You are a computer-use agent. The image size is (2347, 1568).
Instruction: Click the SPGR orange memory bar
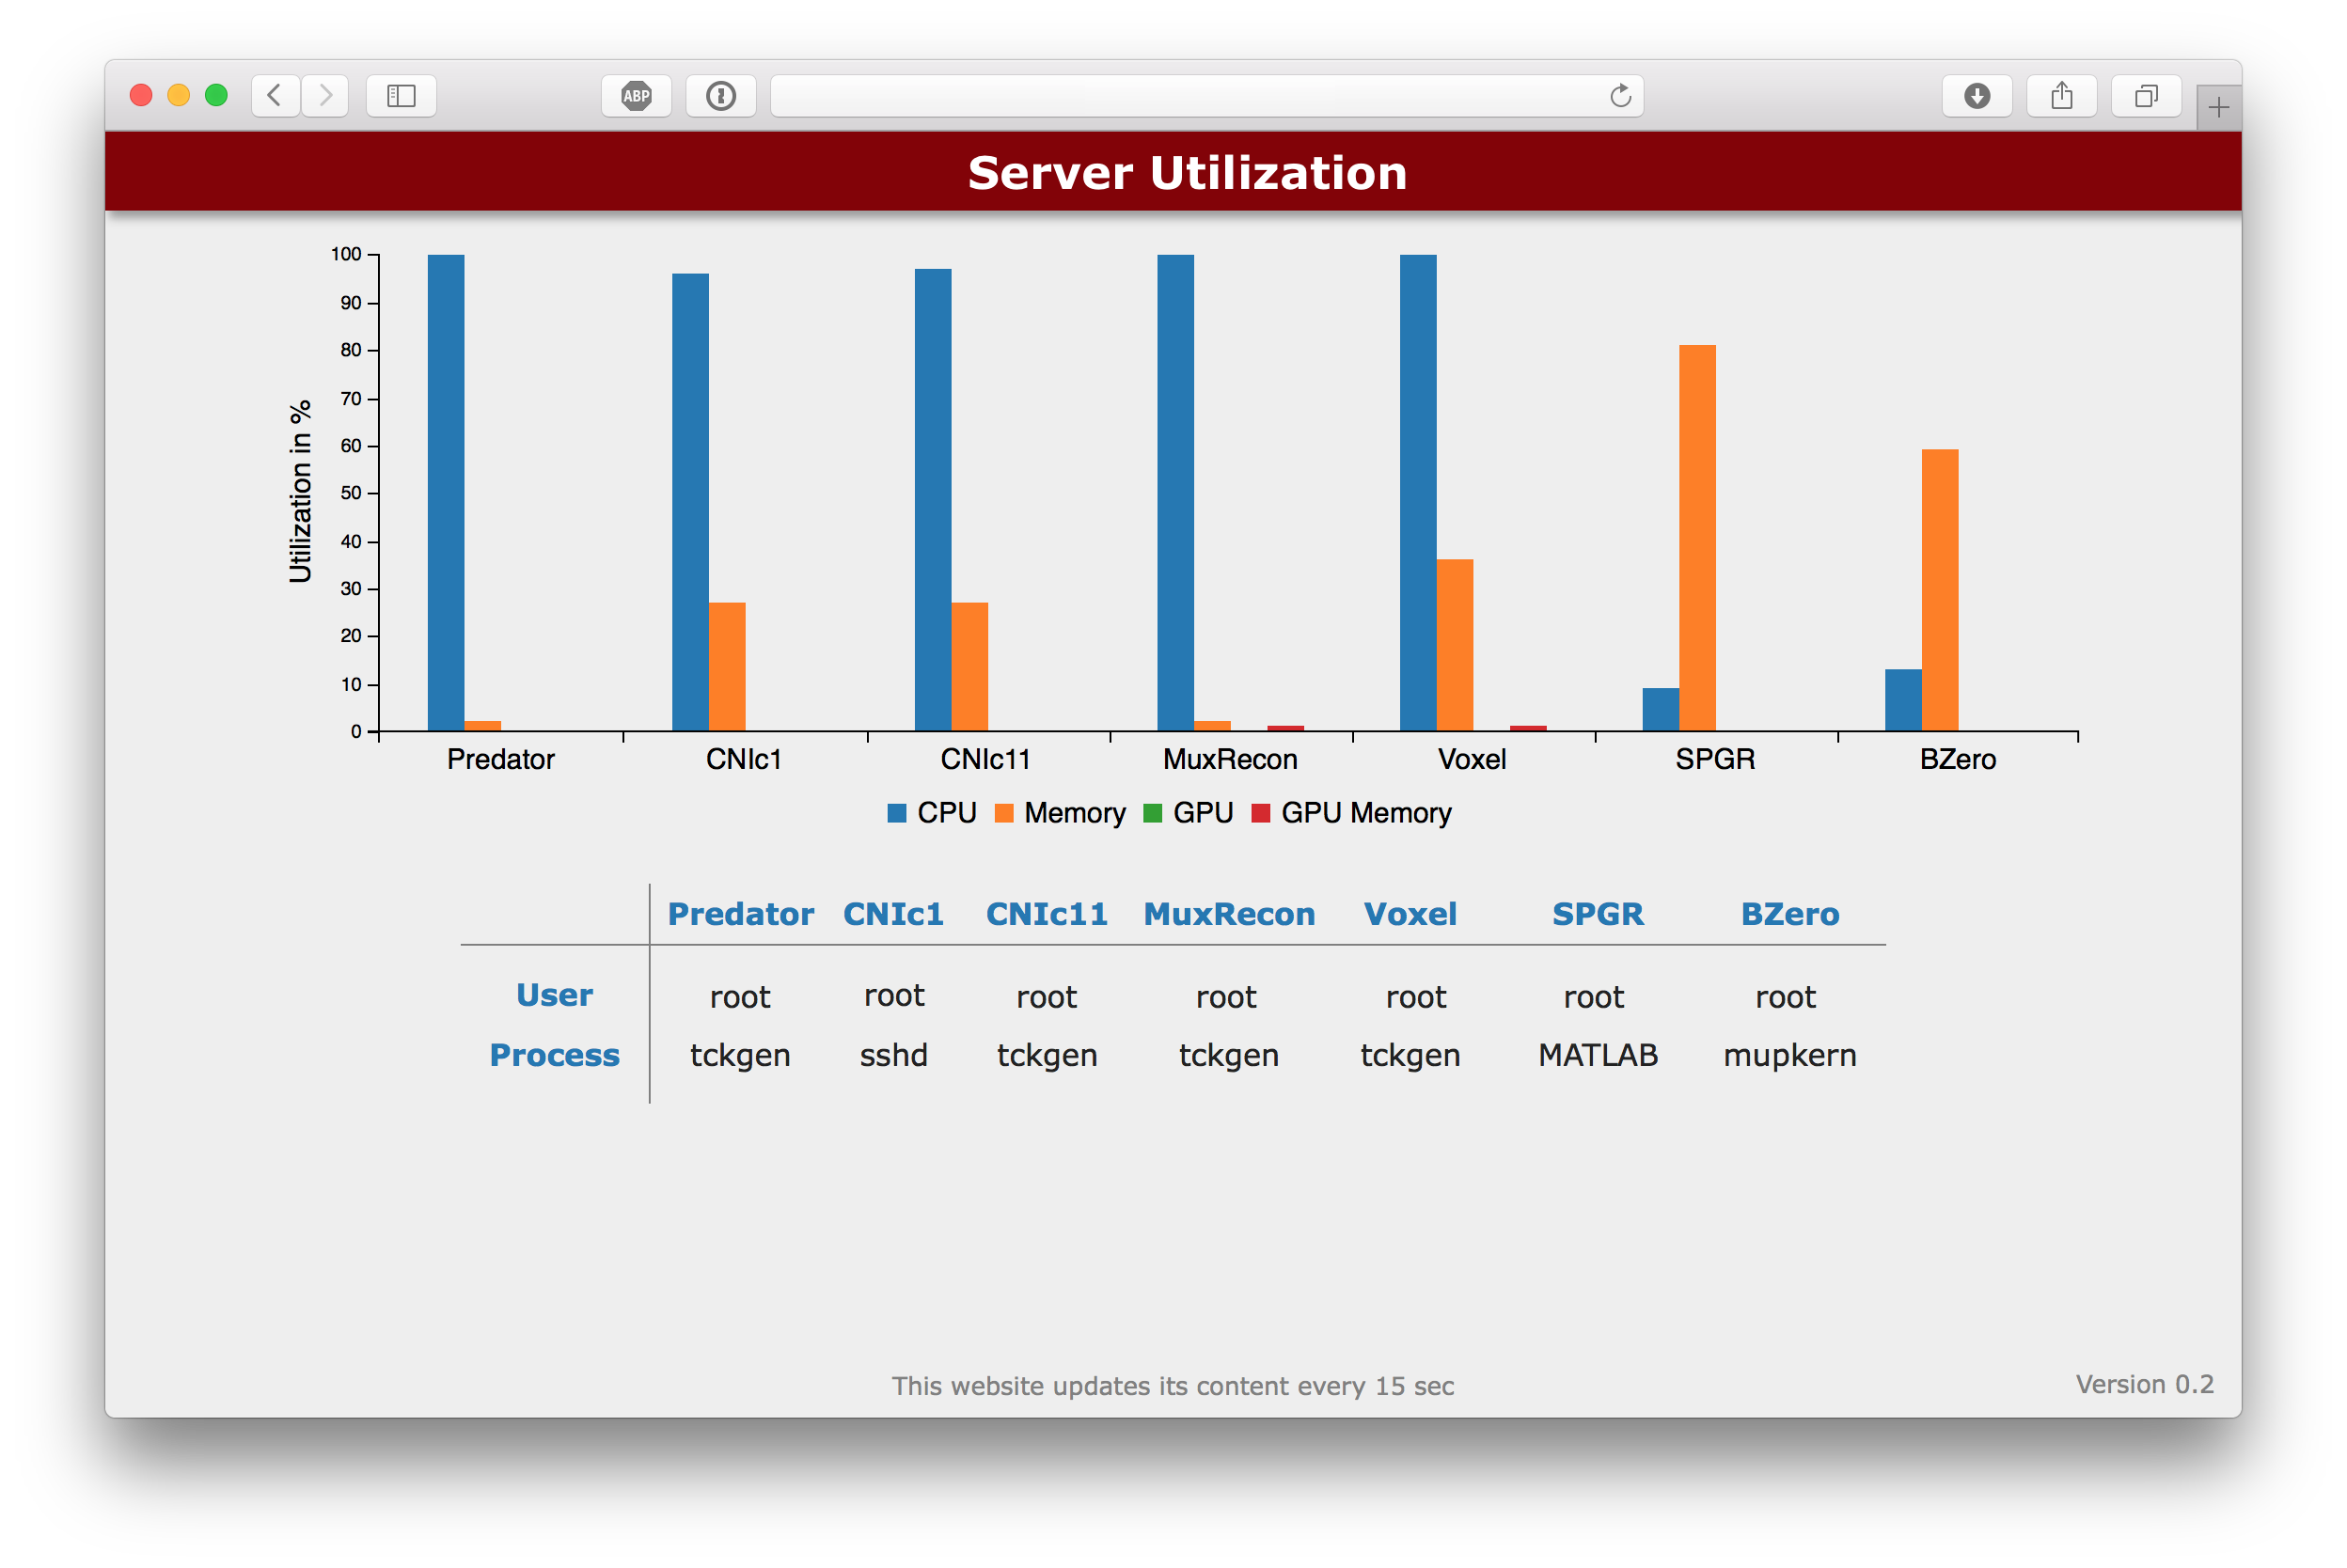[1697, 538]
